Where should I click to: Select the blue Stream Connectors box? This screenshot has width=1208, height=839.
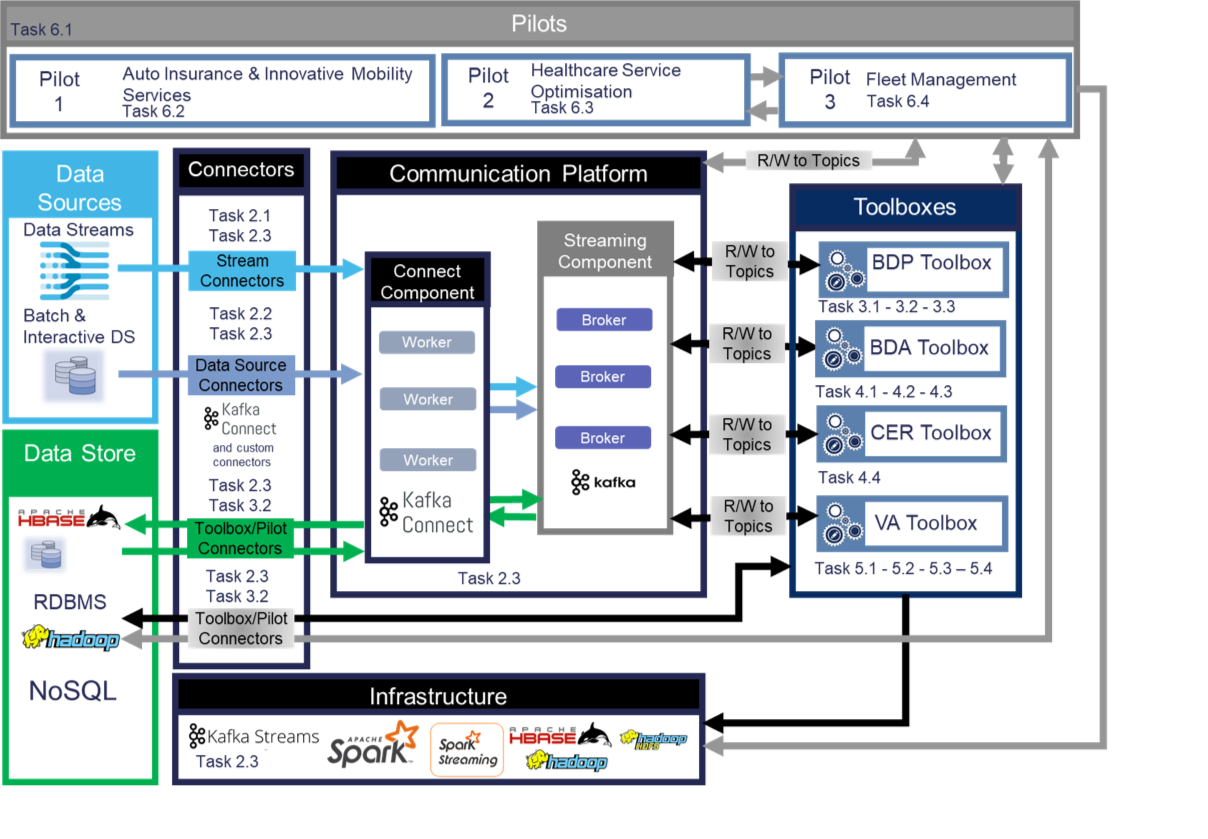242,271
